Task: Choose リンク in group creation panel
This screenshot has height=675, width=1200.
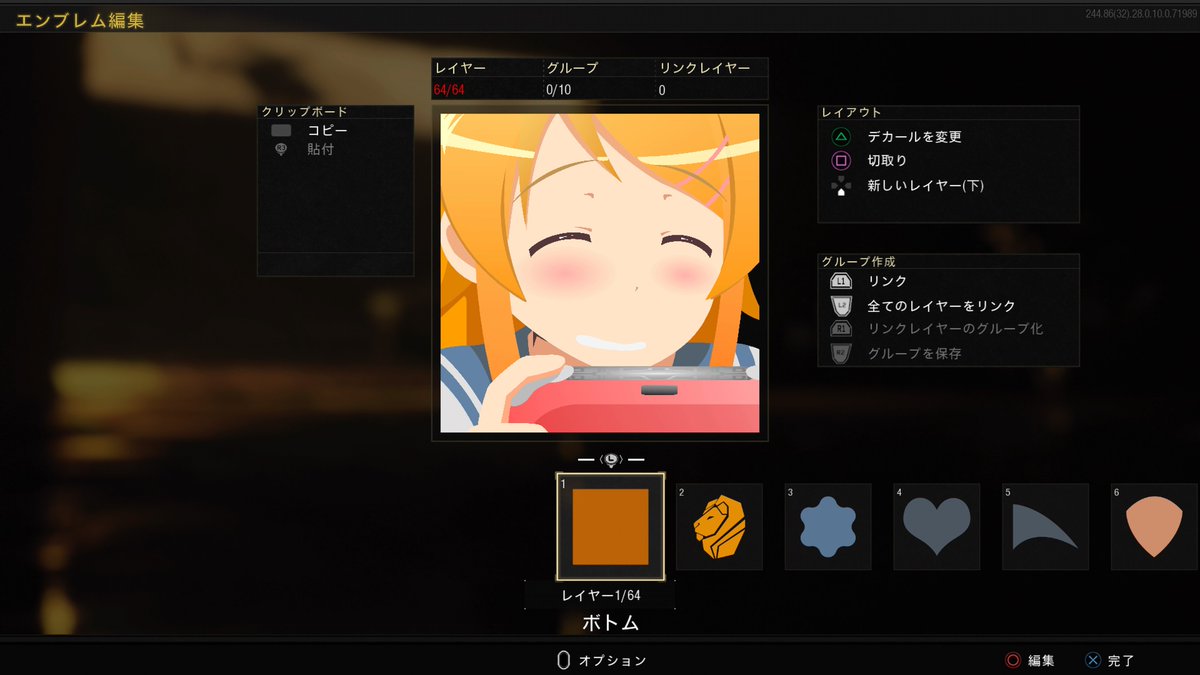Action: (888, 282)
